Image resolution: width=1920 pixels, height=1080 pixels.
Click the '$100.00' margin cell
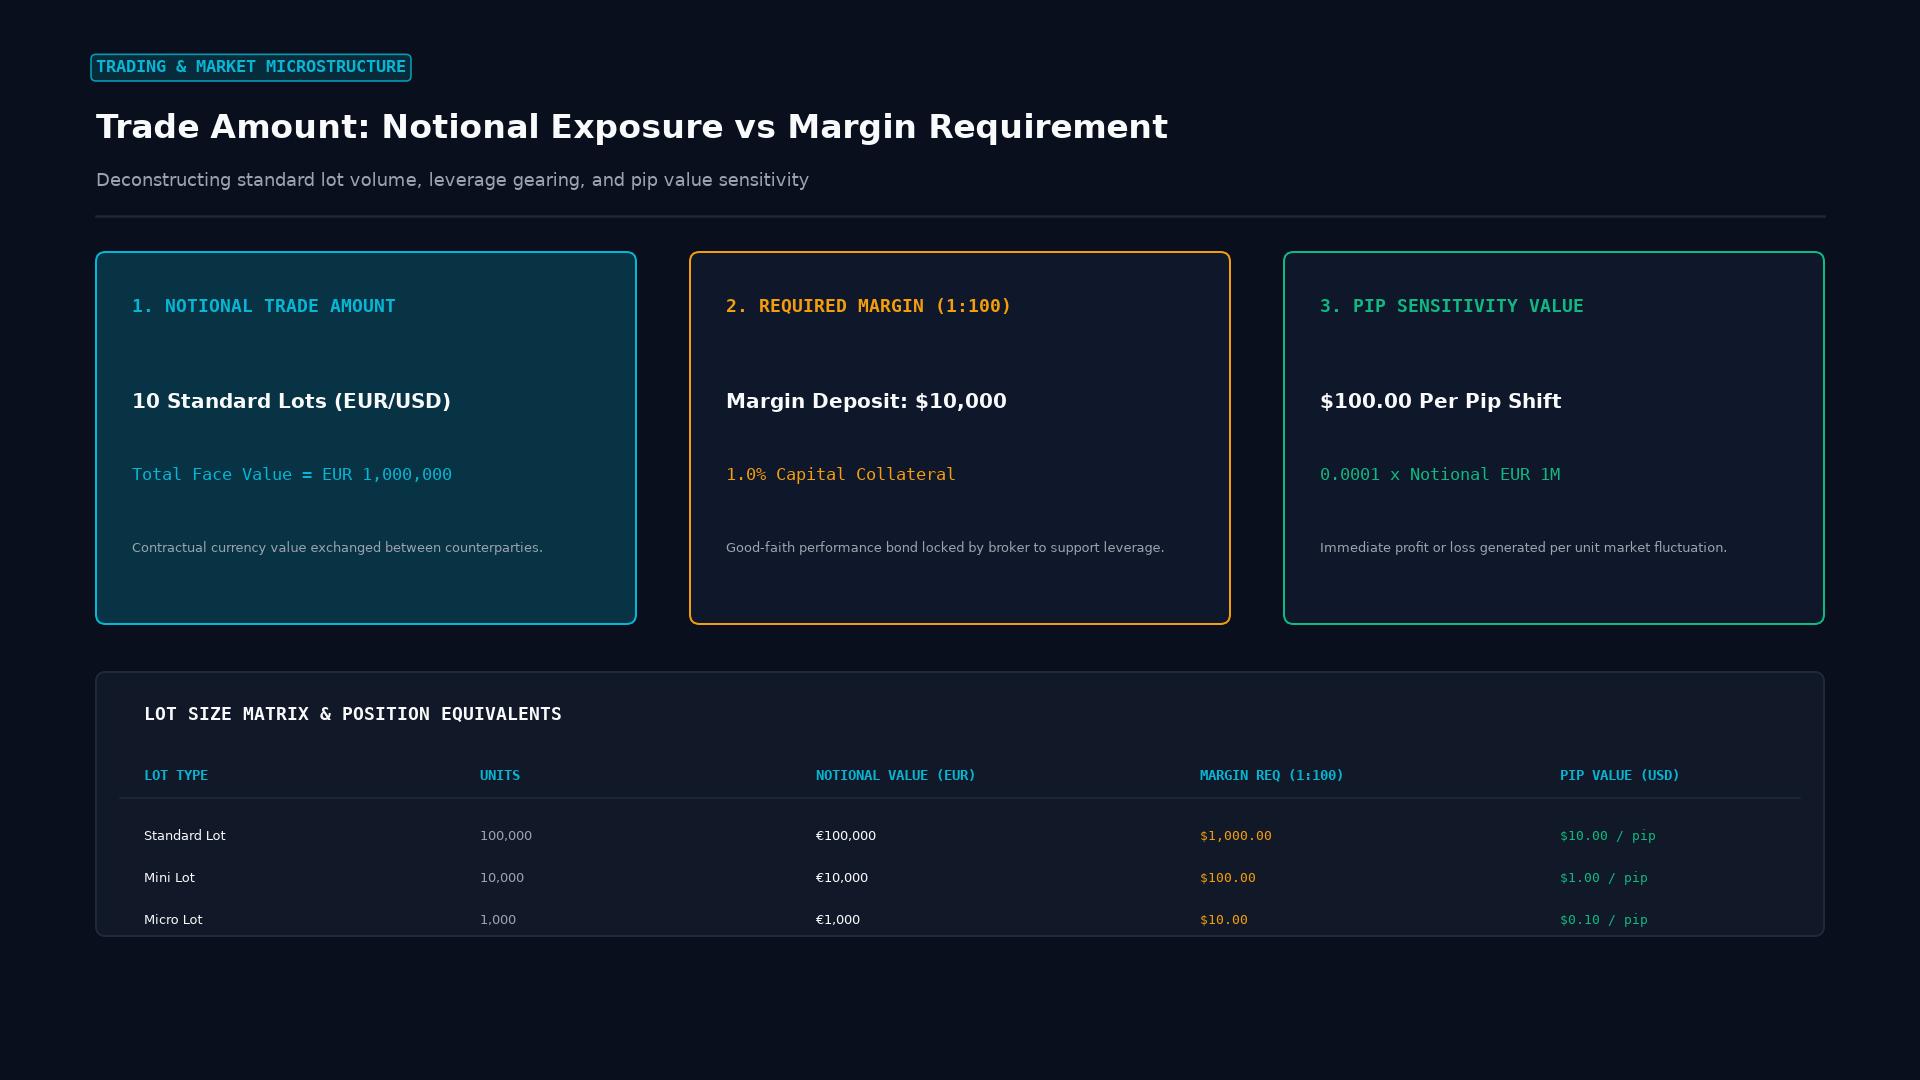click(1228, 878)
